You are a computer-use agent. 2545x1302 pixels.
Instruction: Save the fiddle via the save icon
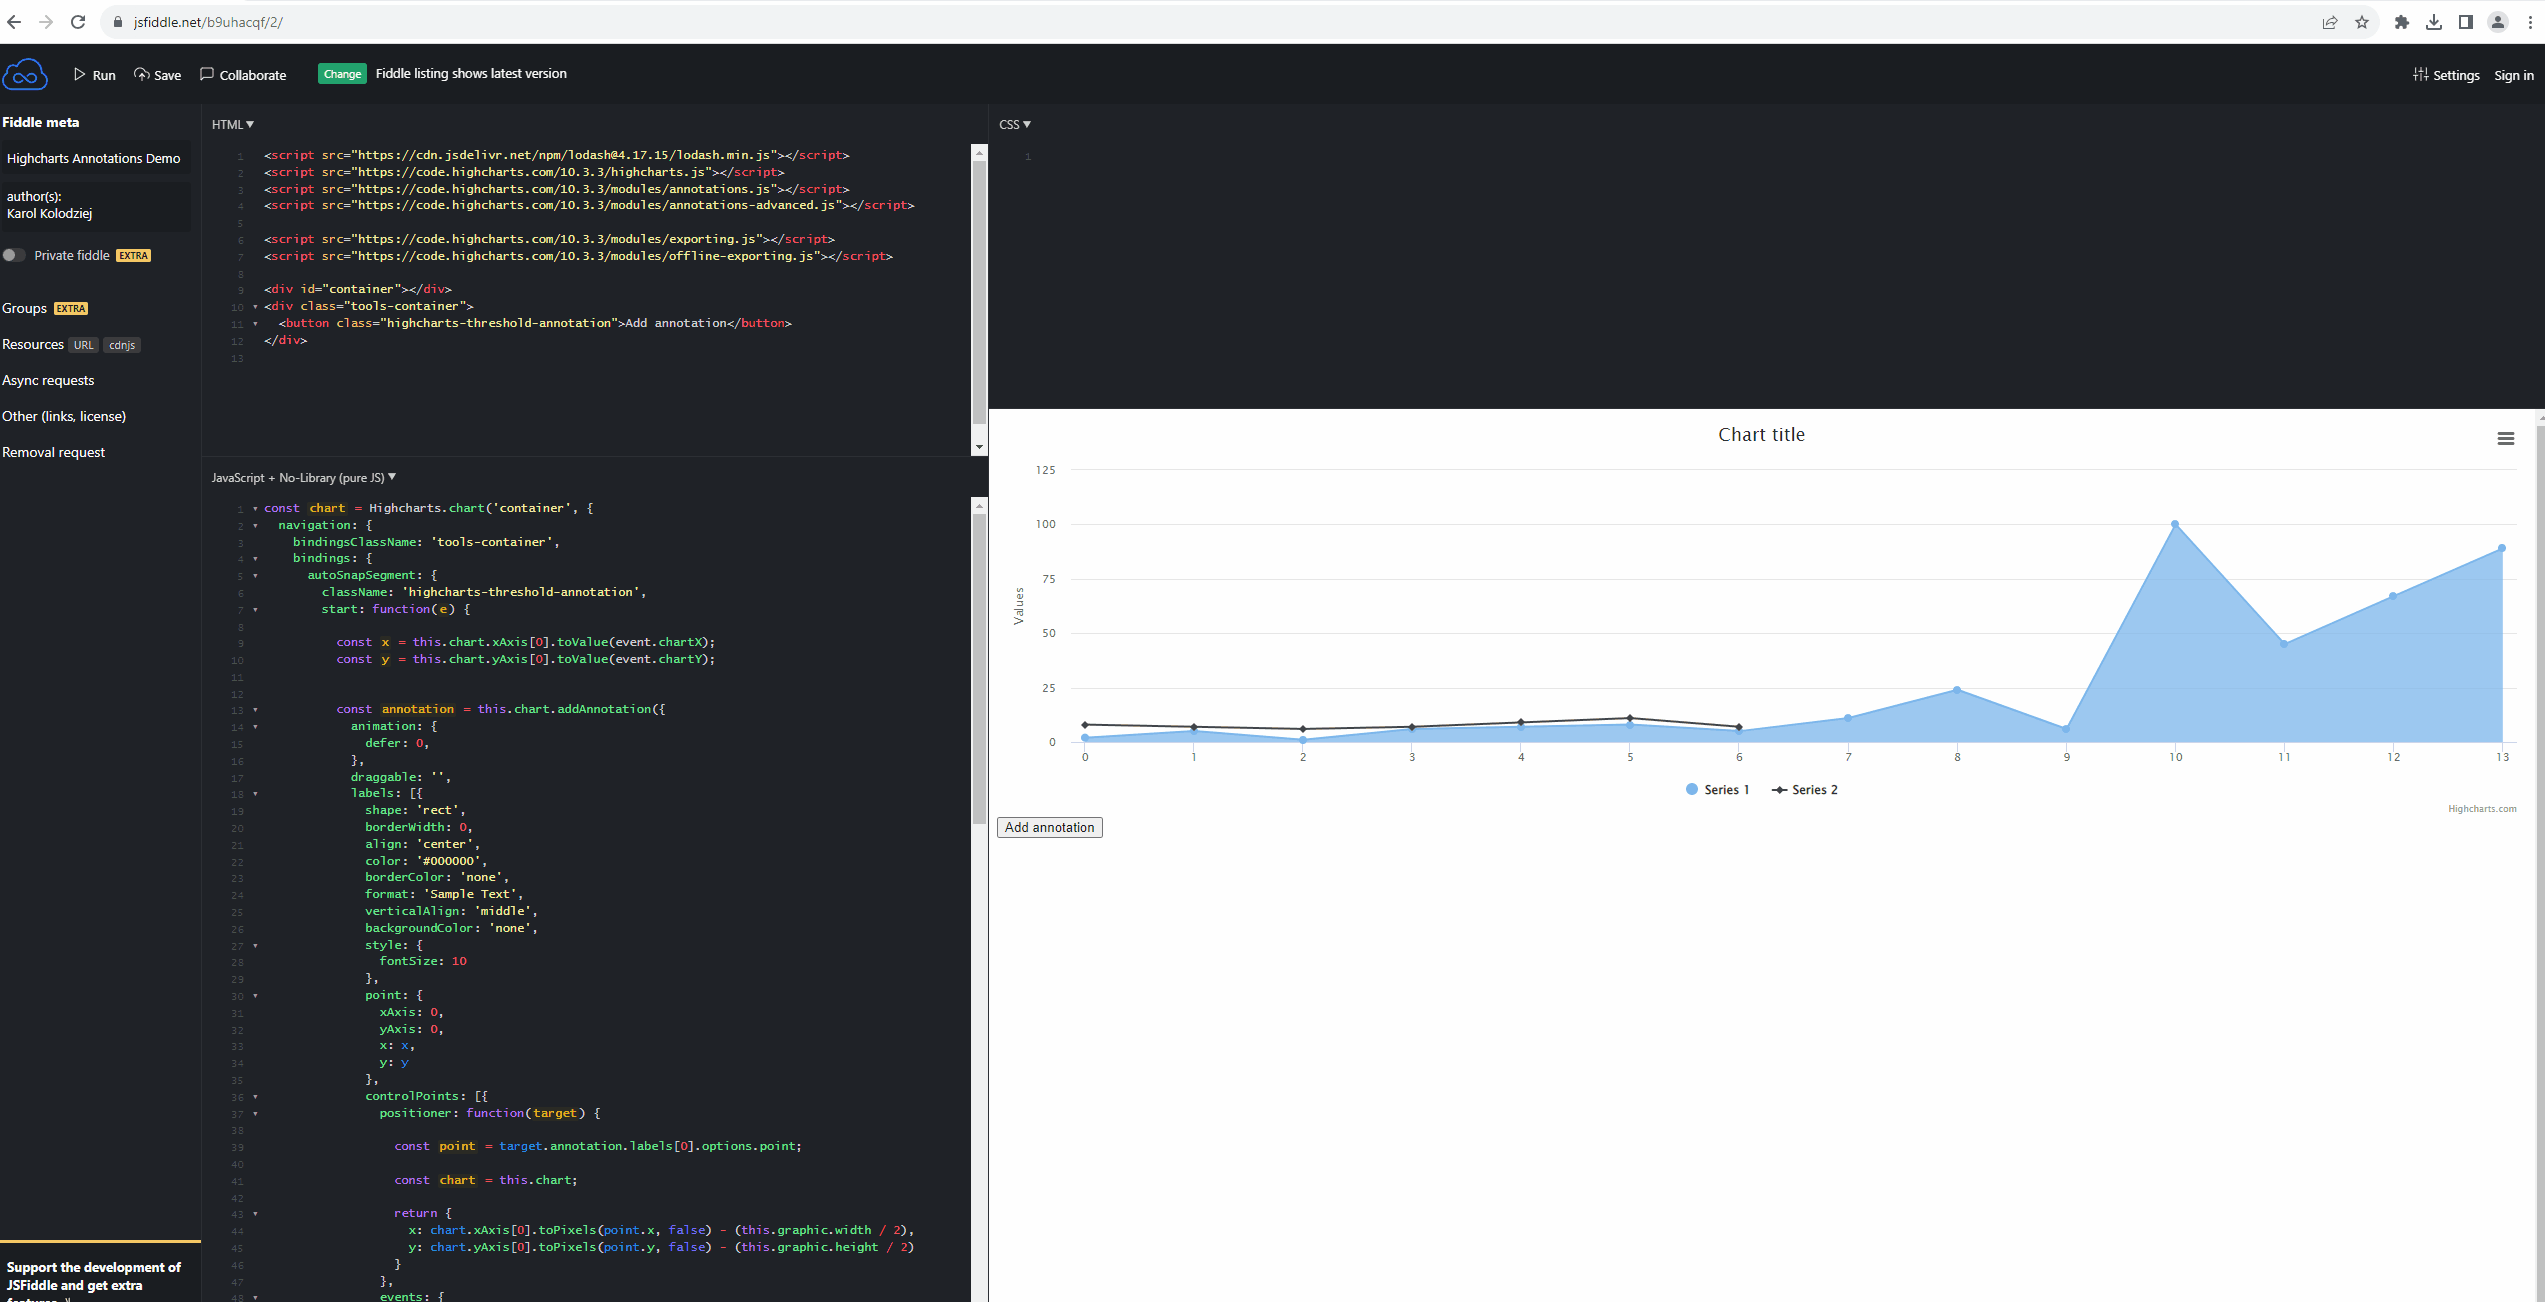pyautogui.click(x=142, y=74)
